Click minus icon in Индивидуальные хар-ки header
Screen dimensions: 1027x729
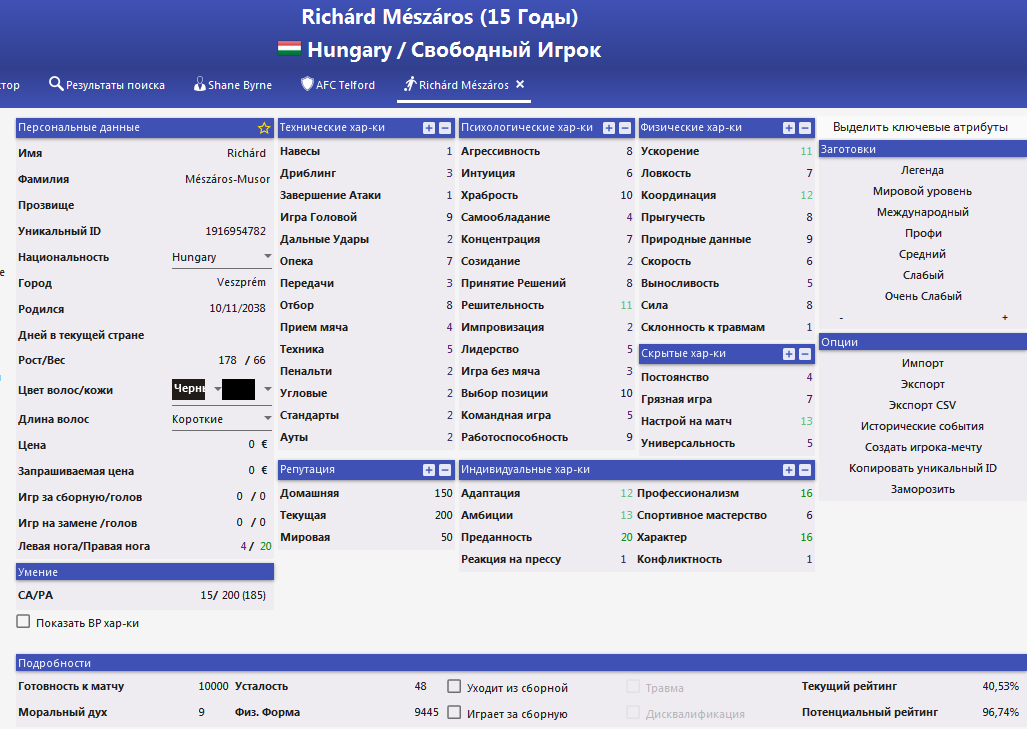point(805,470)
